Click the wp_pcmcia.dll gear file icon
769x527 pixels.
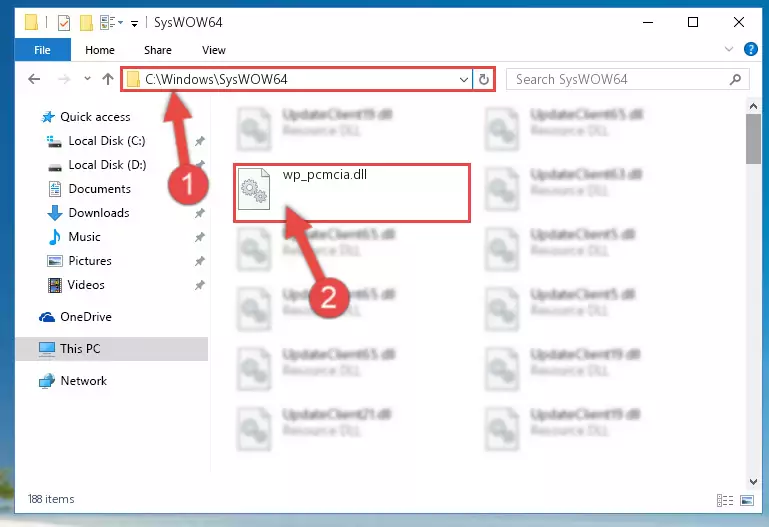[x=254, y=189]
